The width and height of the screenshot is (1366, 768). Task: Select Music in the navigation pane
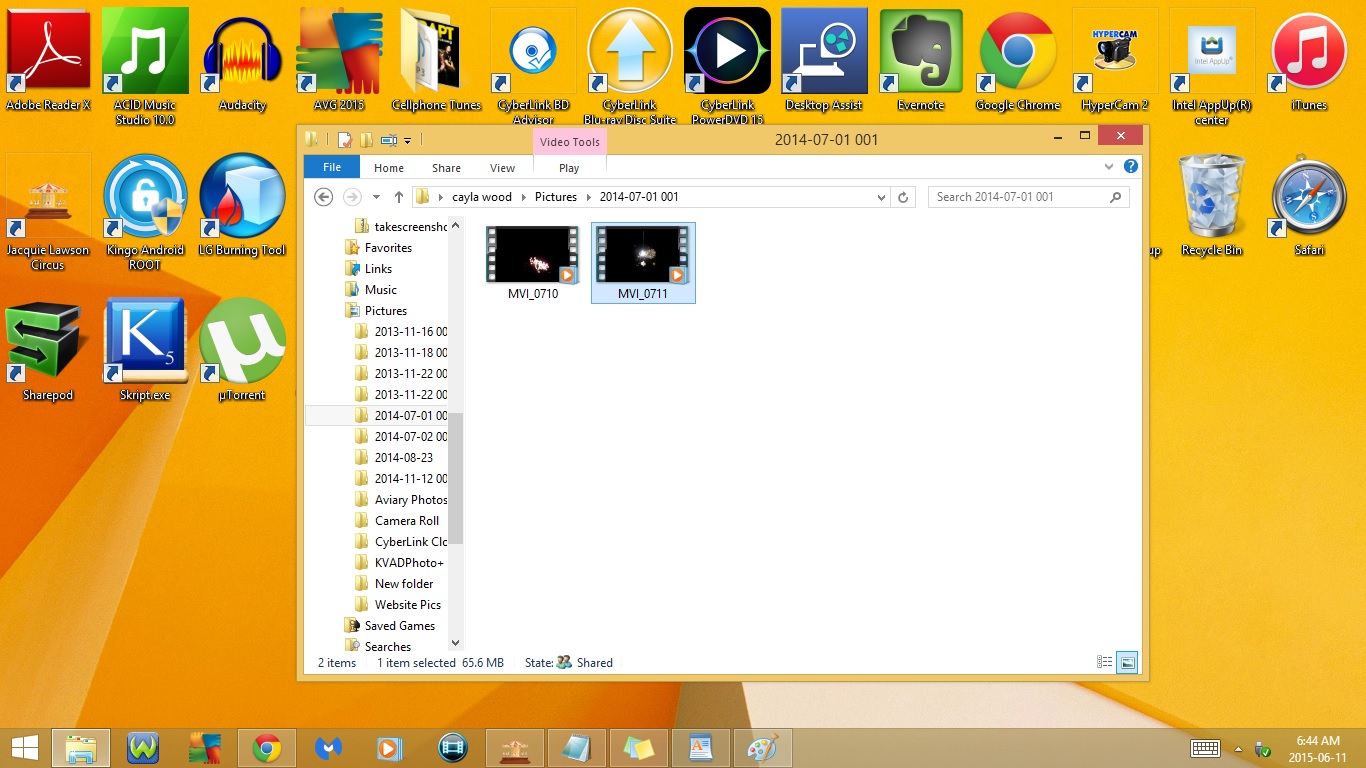pyautogui.click(x=380, y=290)
